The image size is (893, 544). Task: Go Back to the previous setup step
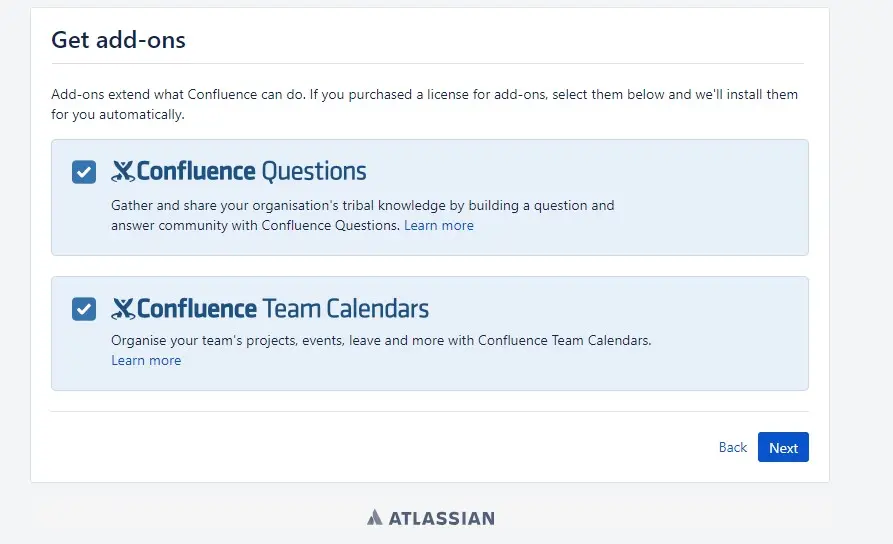point(732,448)
